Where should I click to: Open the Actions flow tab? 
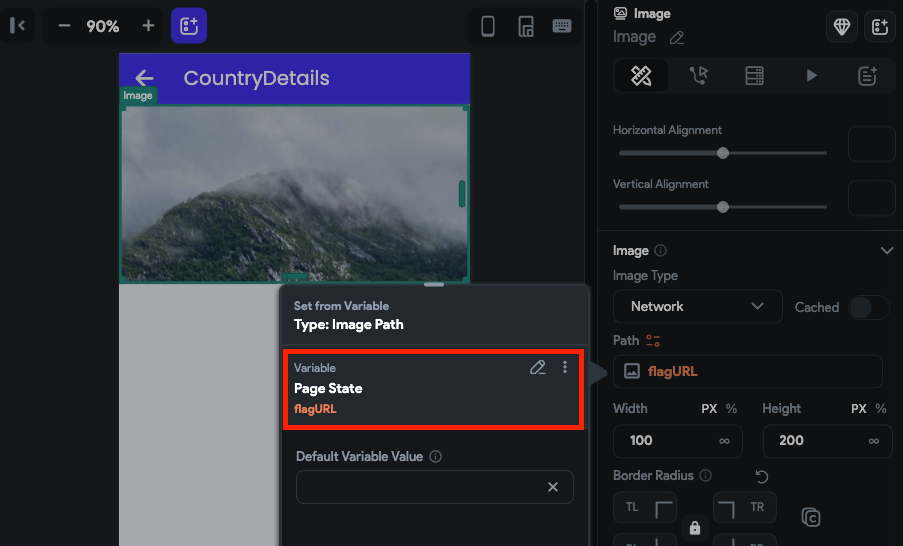698,75
